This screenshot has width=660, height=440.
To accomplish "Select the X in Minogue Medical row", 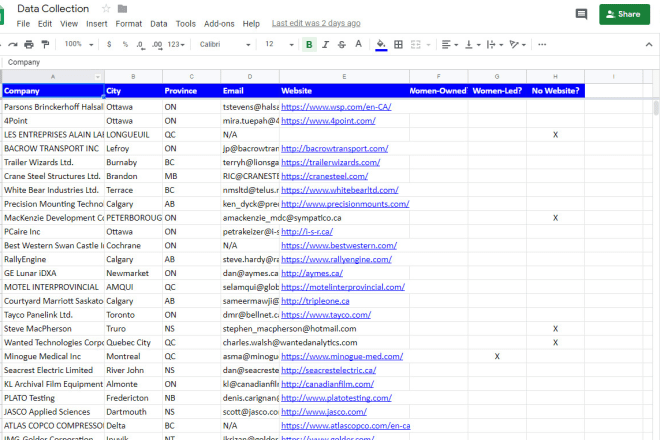I will coord(497,356).
